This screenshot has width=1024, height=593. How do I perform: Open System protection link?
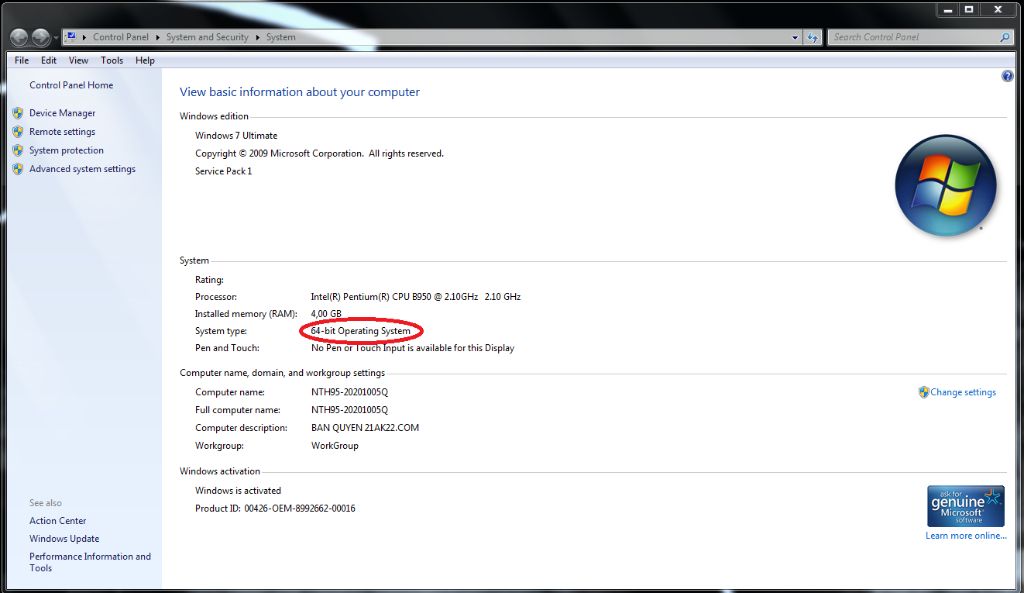[66, 150]
